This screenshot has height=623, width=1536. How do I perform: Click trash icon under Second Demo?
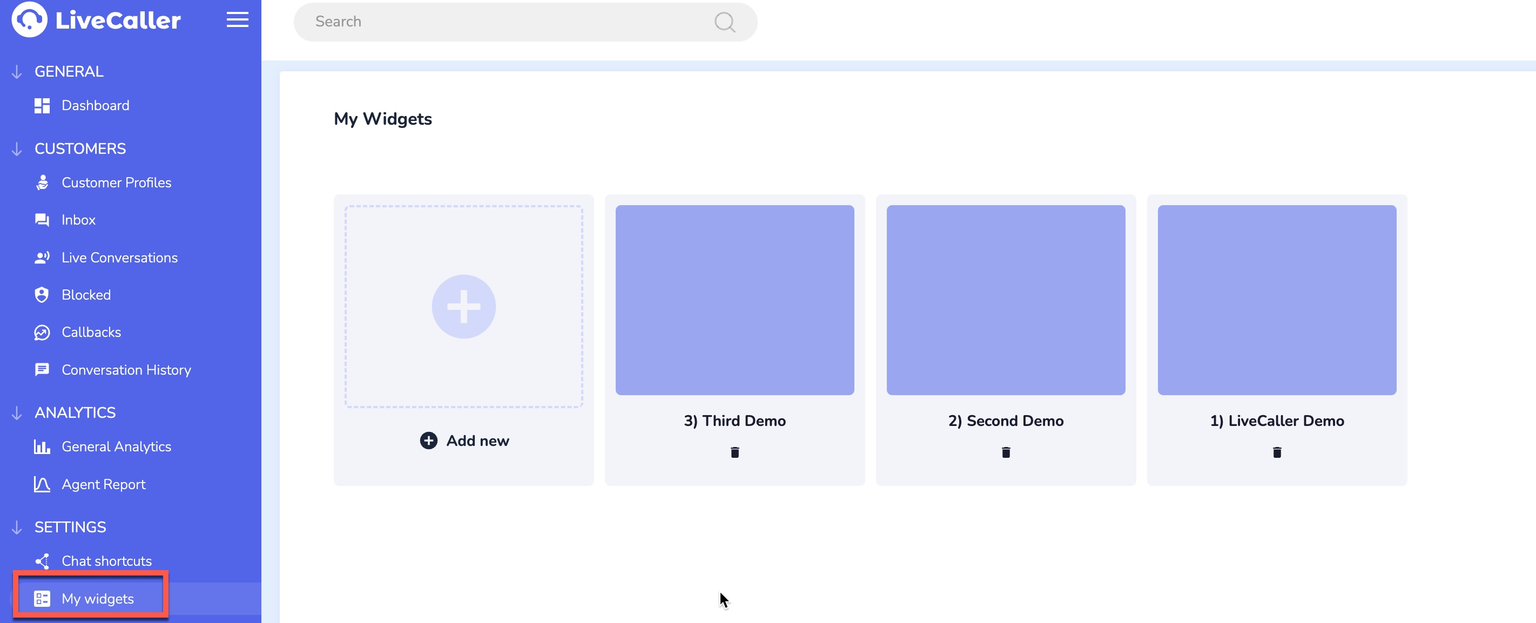(1006, 452)
